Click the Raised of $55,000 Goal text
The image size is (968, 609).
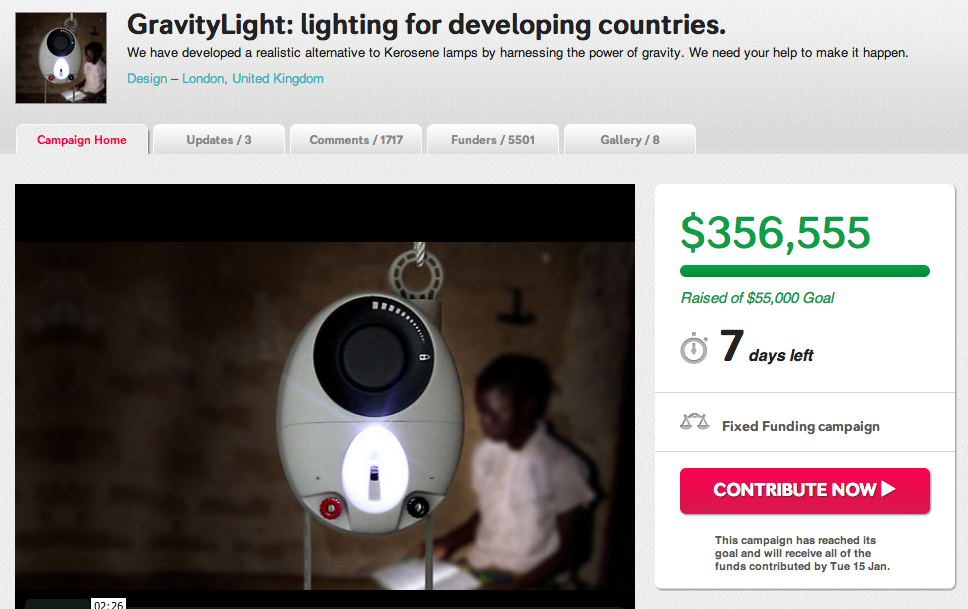tap(757, 298)
